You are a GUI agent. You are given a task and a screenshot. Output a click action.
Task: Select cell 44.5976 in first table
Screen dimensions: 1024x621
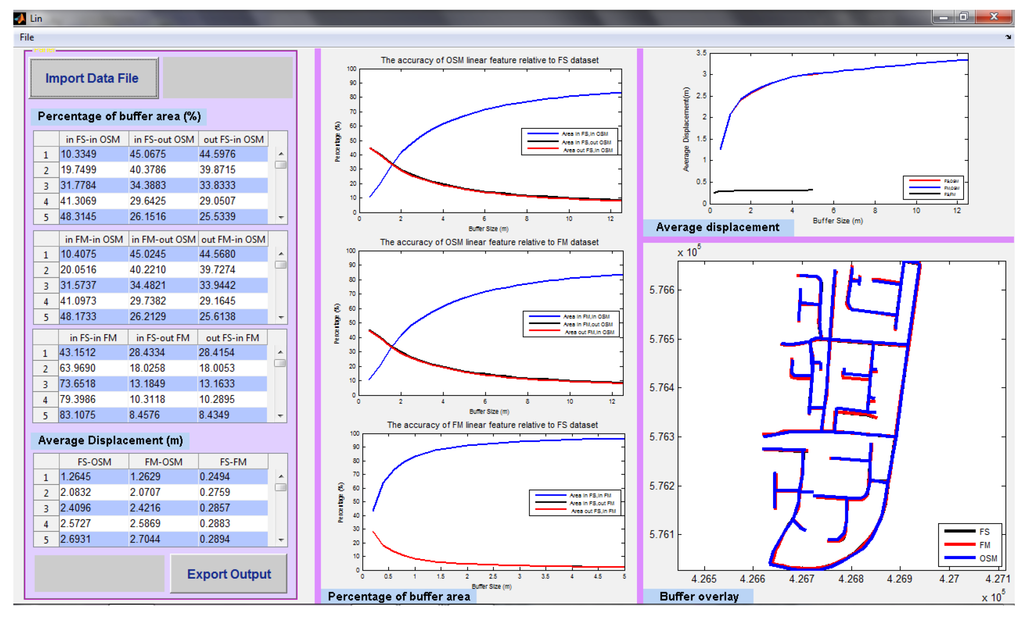click(x=233, y=154)
